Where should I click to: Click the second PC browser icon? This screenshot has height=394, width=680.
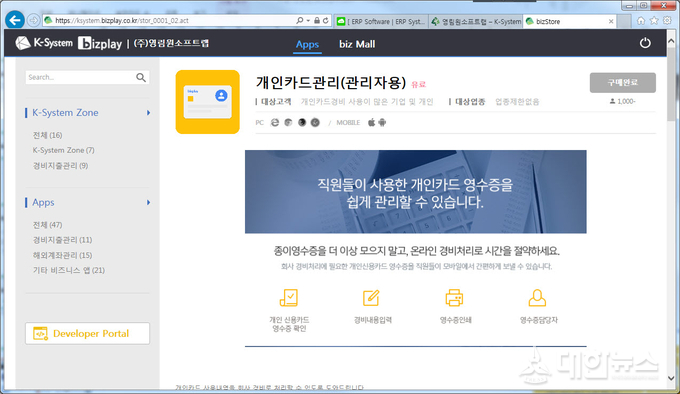point(288,123)
